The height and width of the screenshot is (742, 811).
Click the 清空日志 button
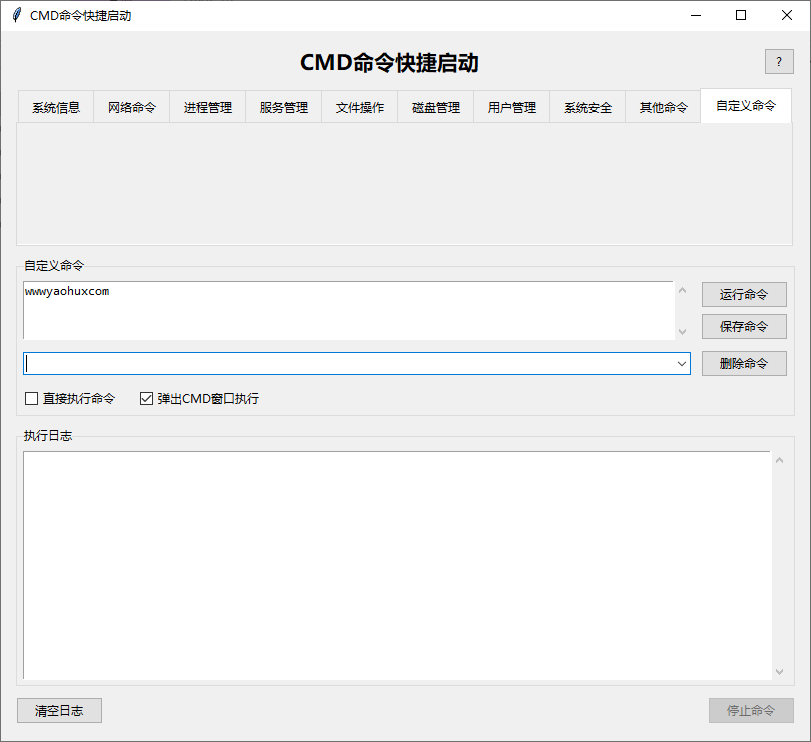tap(58, 710)
